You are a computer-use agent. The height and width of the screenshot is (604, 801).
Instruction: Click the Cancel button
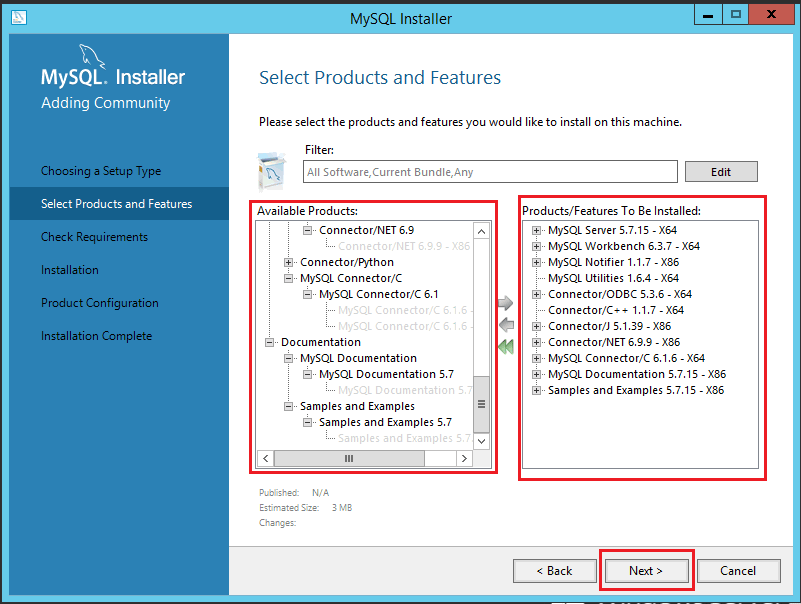tap(738, 570)
